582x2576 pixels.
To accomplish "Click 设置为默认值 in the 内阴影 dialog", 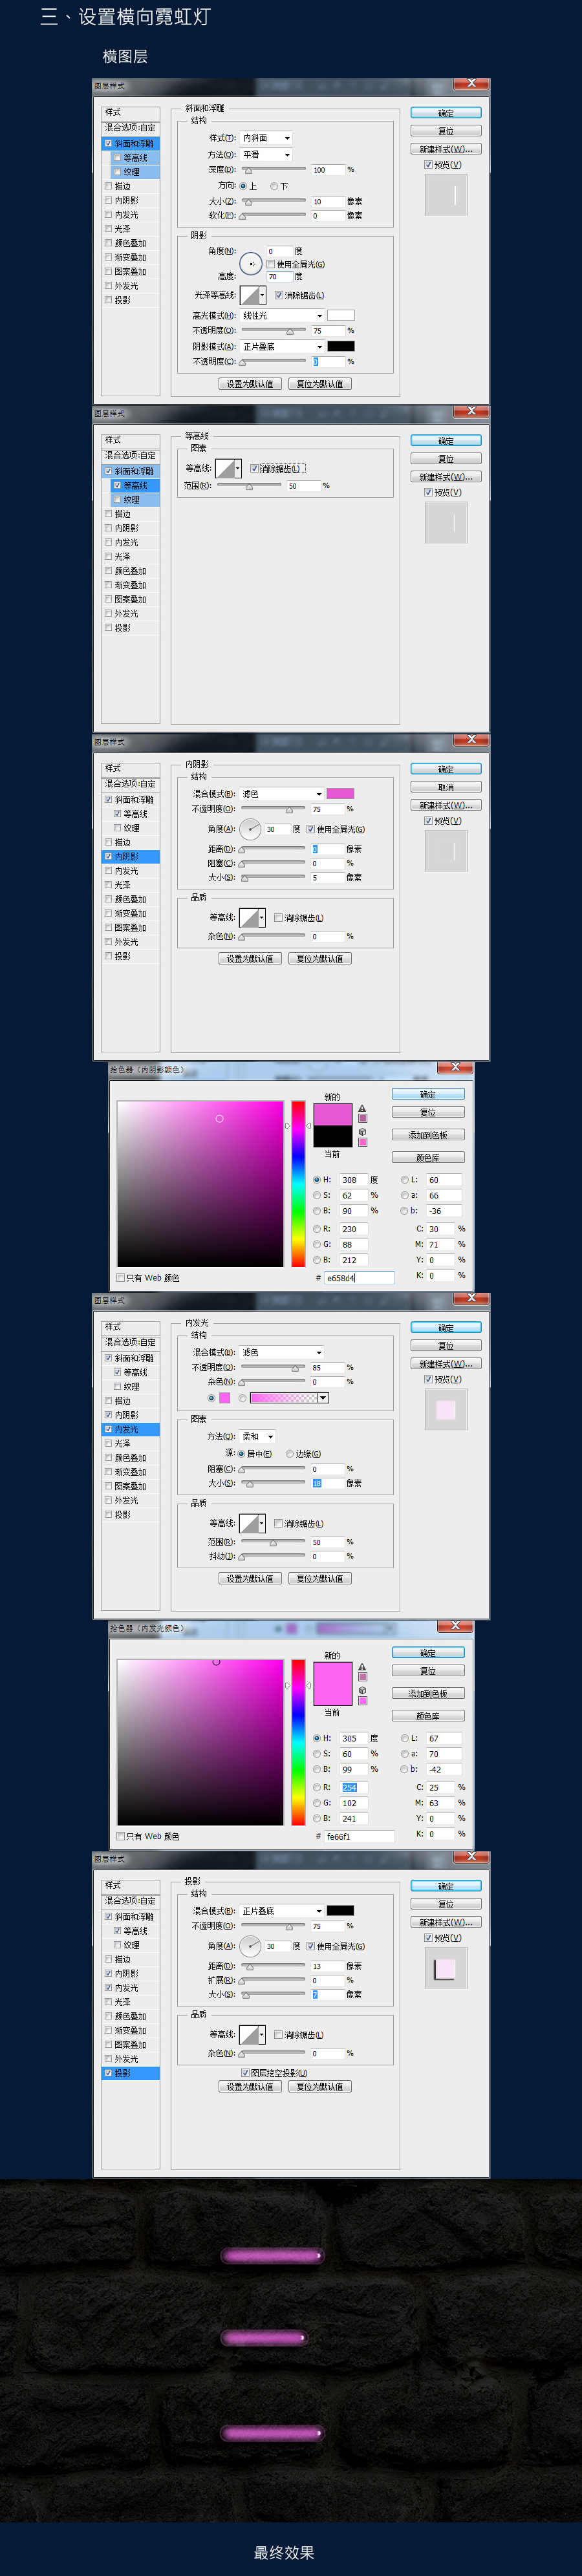I will tap(250, 959).
